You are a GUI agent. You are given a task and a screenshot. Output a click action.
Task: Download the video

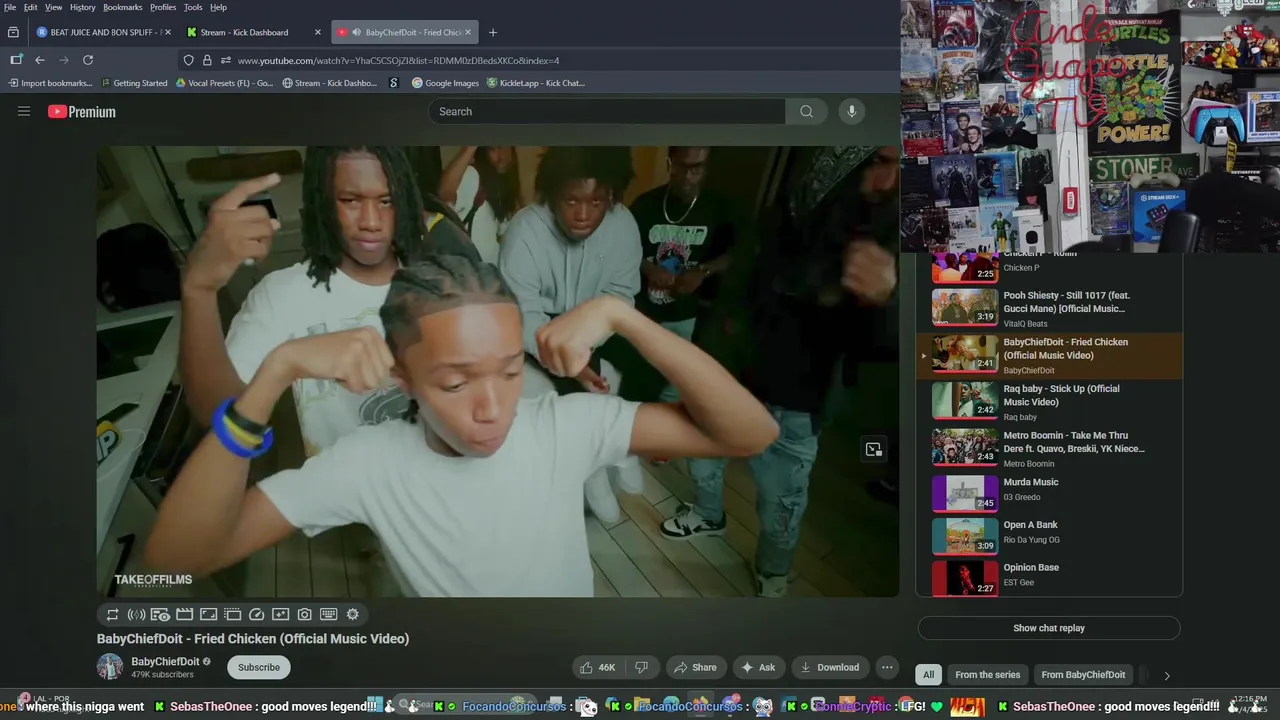830,667
